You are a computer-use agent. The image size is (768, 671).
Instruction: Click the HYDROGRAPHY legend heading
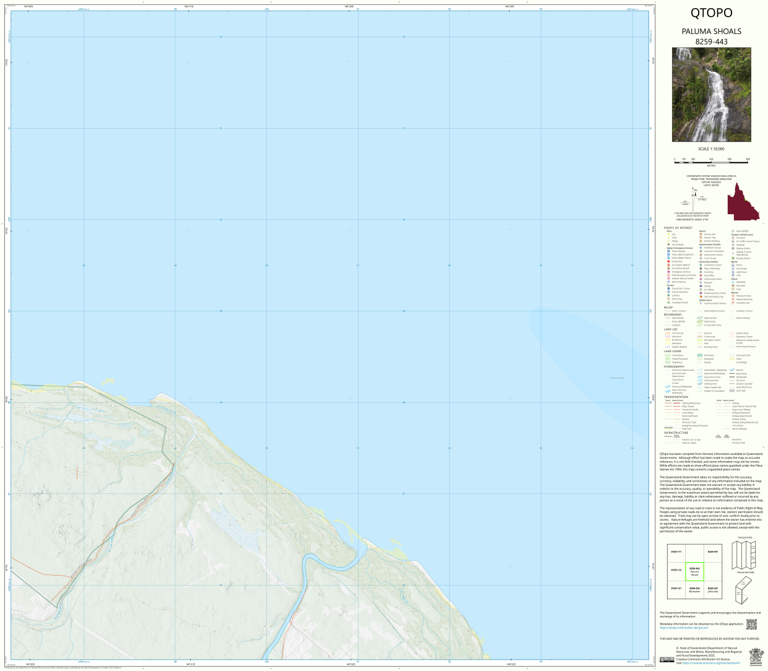(674, 366)
